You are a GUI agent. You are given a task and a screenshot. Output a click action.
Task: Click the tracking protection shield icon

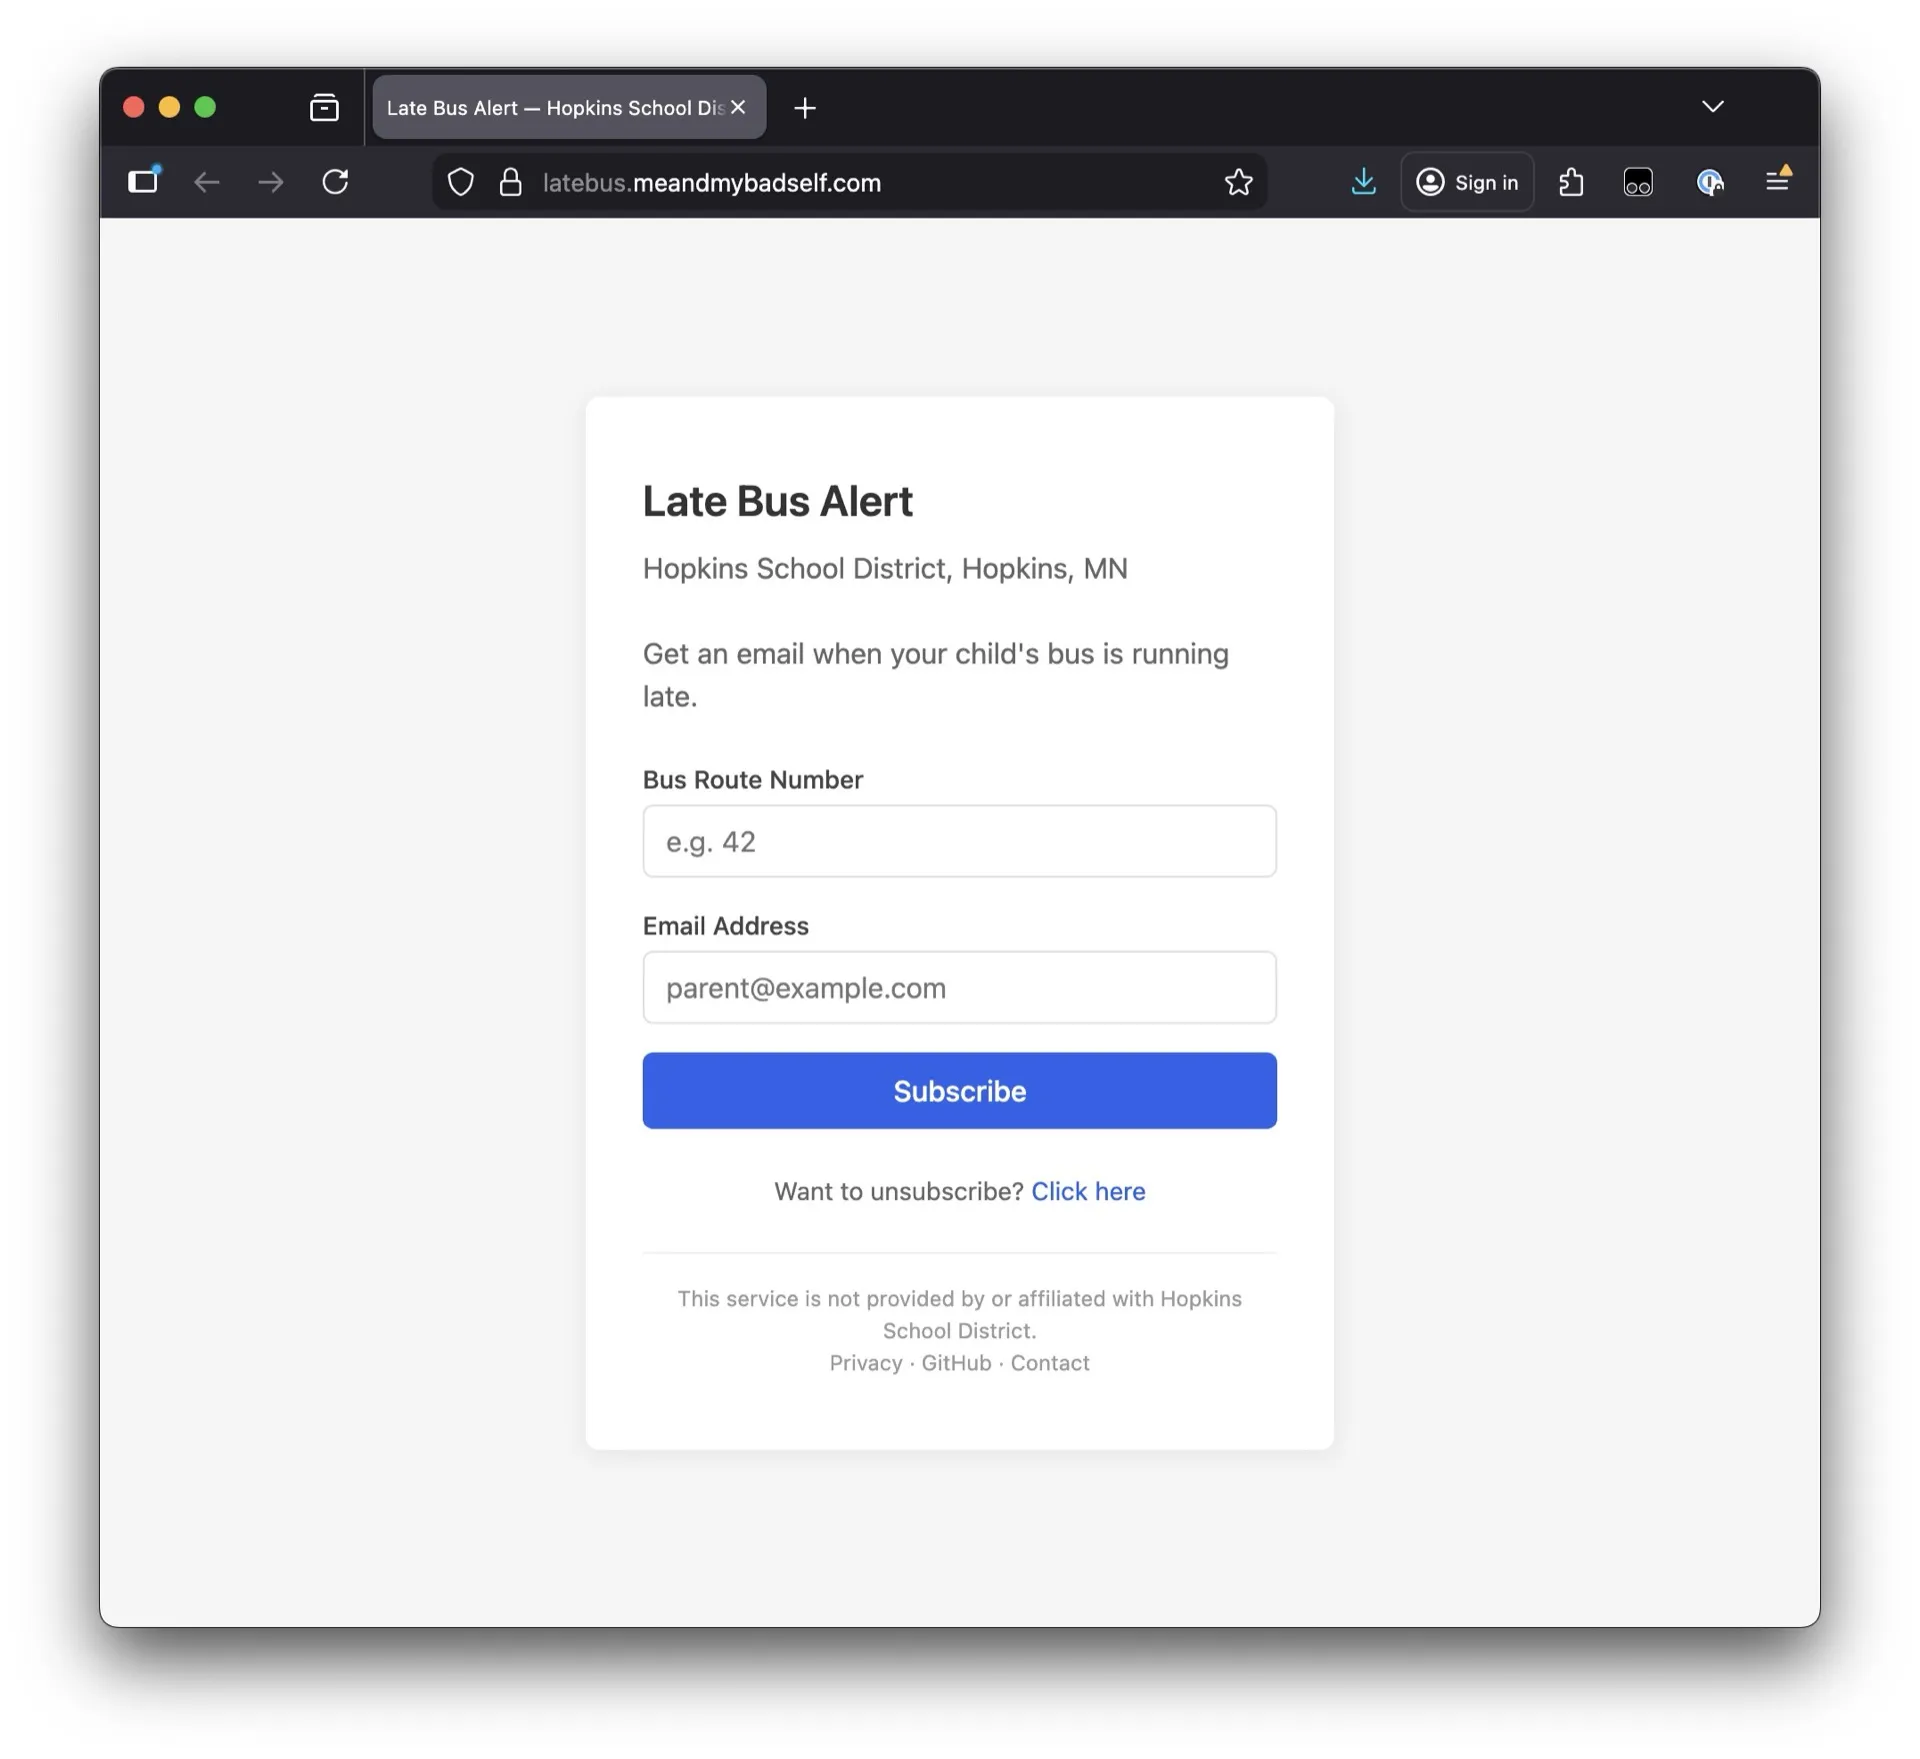pyautogui.click(x=460, y=182)
